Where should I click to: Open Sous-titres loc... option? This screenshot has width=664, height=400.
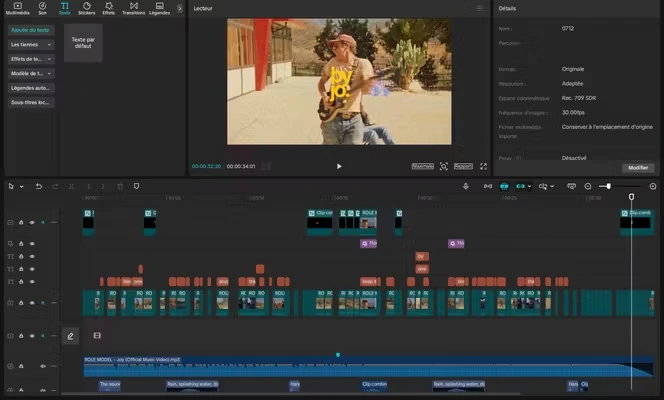coord(30,102)
